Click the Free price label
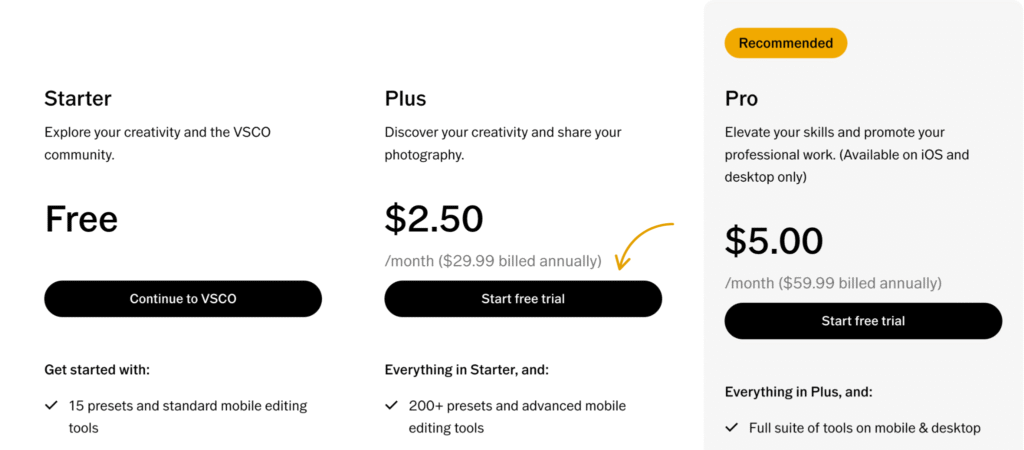 (x=81, y=220)
